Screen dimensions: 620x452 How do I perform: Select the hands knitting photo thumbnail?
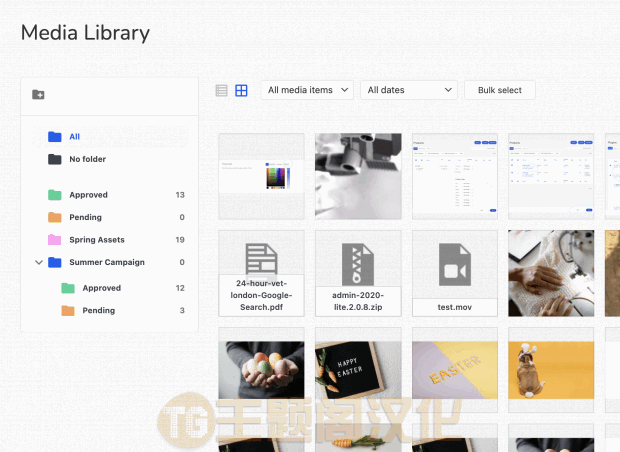click(551, 273)
